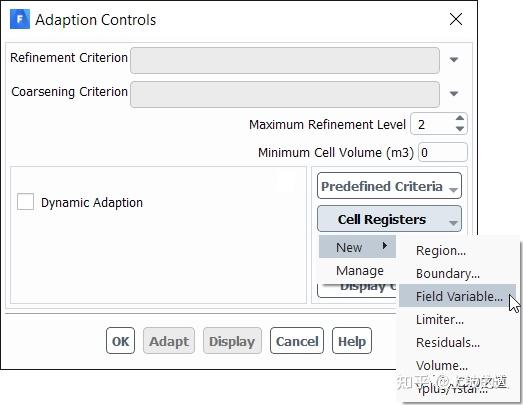This screenshot has height=405, width=523.
Task: Increase Maximum Refinement Level with up arrow
Action: tap(460, 118)
